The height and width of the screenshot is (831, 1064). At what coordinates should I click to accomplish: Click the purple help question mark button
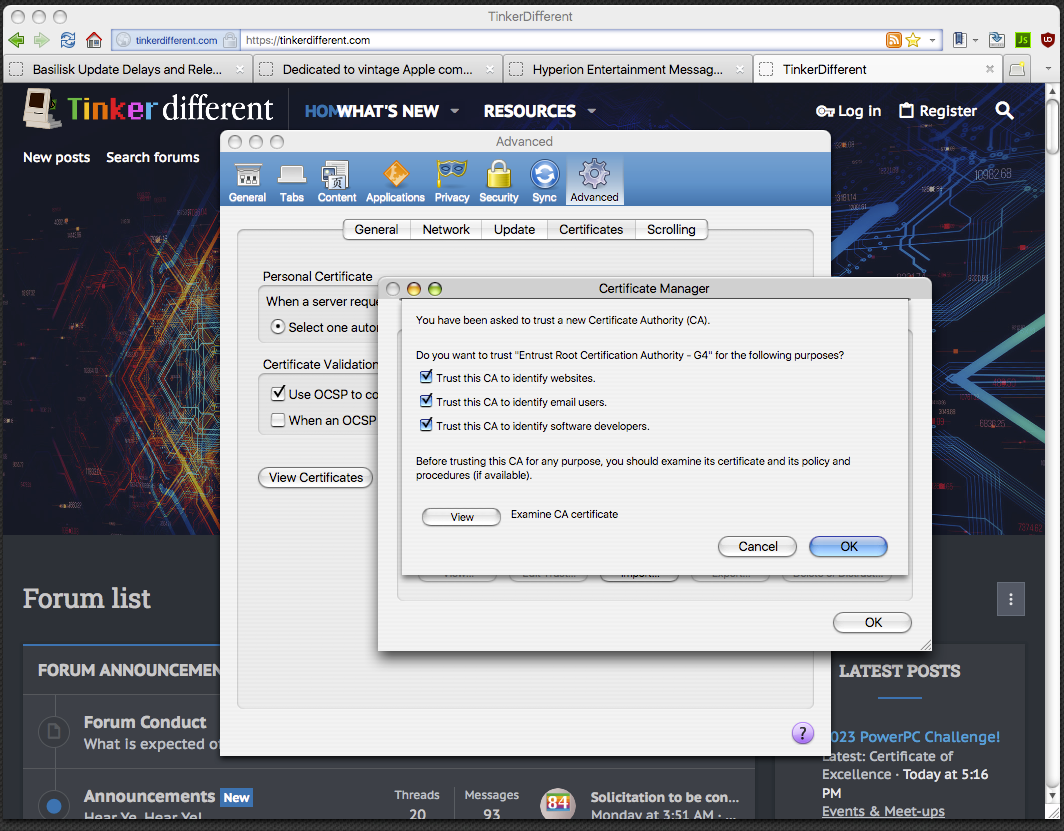(x=802, y=733)
